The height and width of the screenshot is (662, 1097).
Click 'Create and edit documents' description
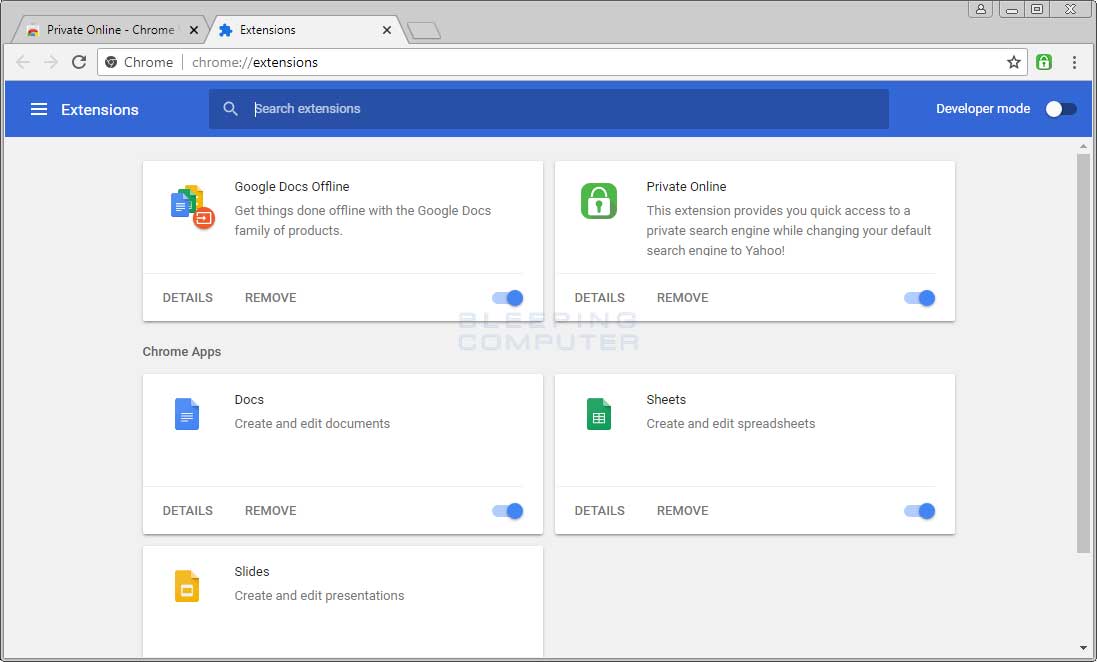(312, 423)
